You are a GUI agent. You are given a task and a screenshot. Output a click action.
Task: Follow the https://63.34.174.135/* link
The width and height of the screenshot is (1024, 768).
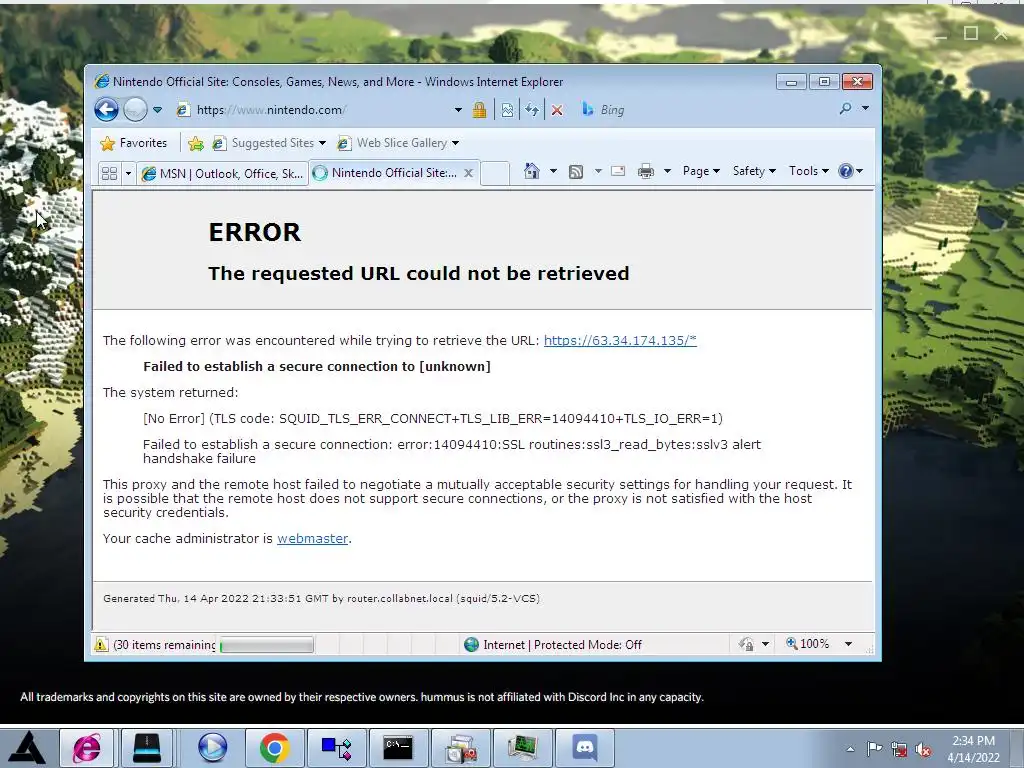tap(620, 340)
